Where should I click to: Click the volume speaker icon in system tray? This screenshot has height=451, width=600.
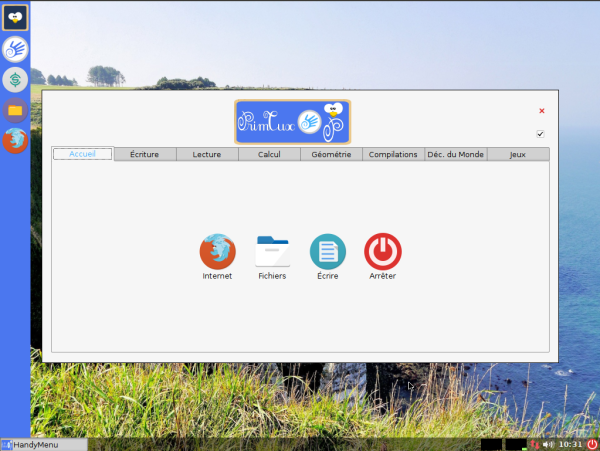(548, 444)
